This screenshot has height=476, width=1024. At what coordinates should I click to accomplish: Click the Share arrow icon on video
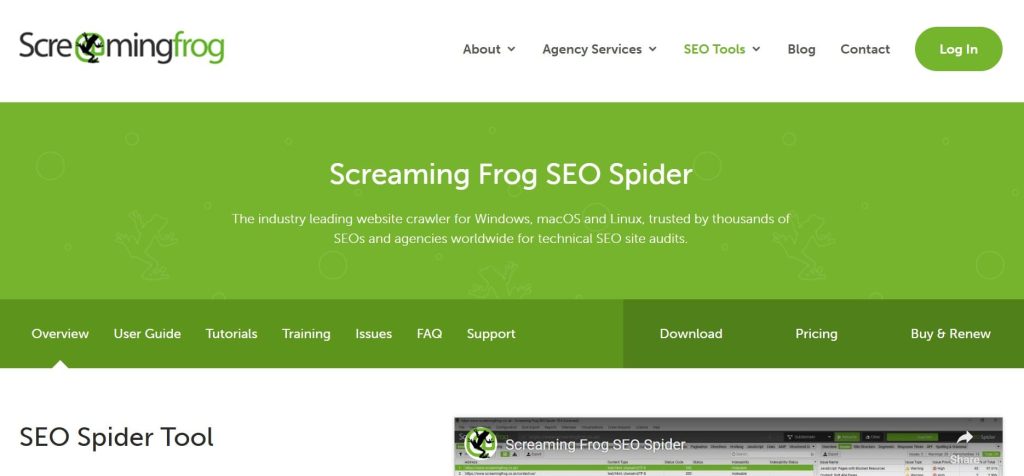coord(965,438)
